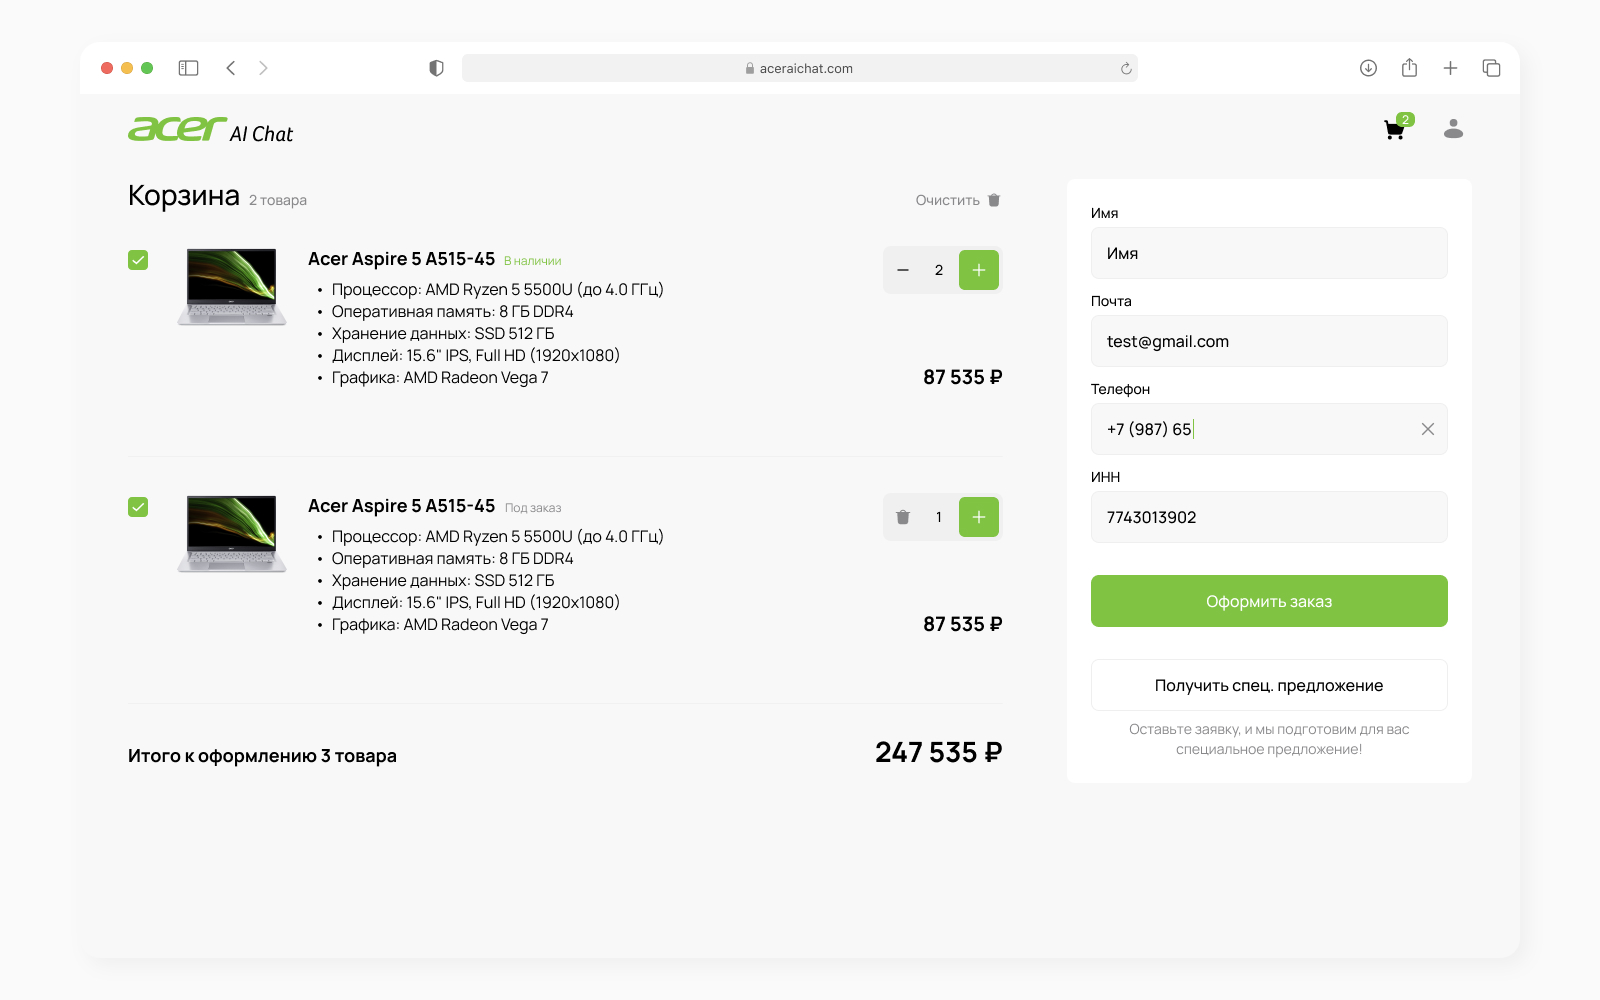This screenshot has width=1600, height=1000.
Task: Click the Acer AI Chat logo
Action: pos(211,130)
